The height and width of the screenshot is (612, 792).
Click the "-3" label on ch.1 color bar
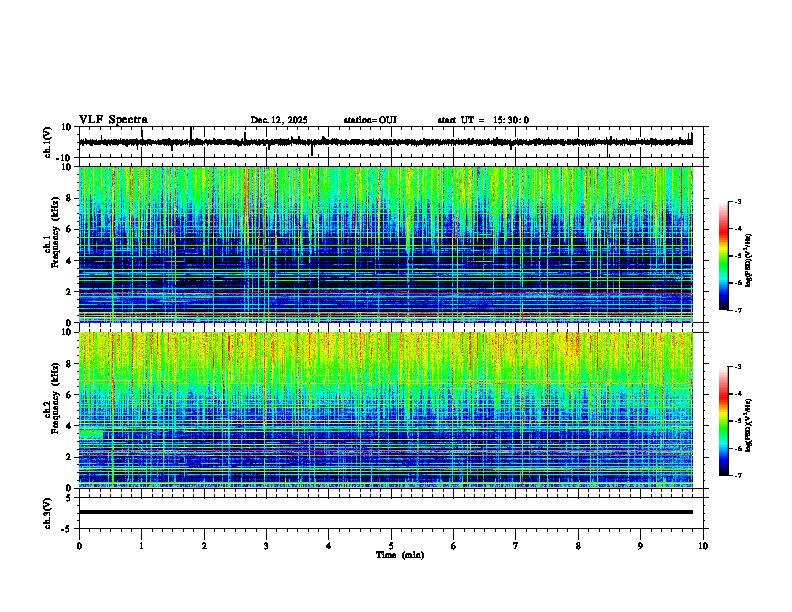(737, 202)
